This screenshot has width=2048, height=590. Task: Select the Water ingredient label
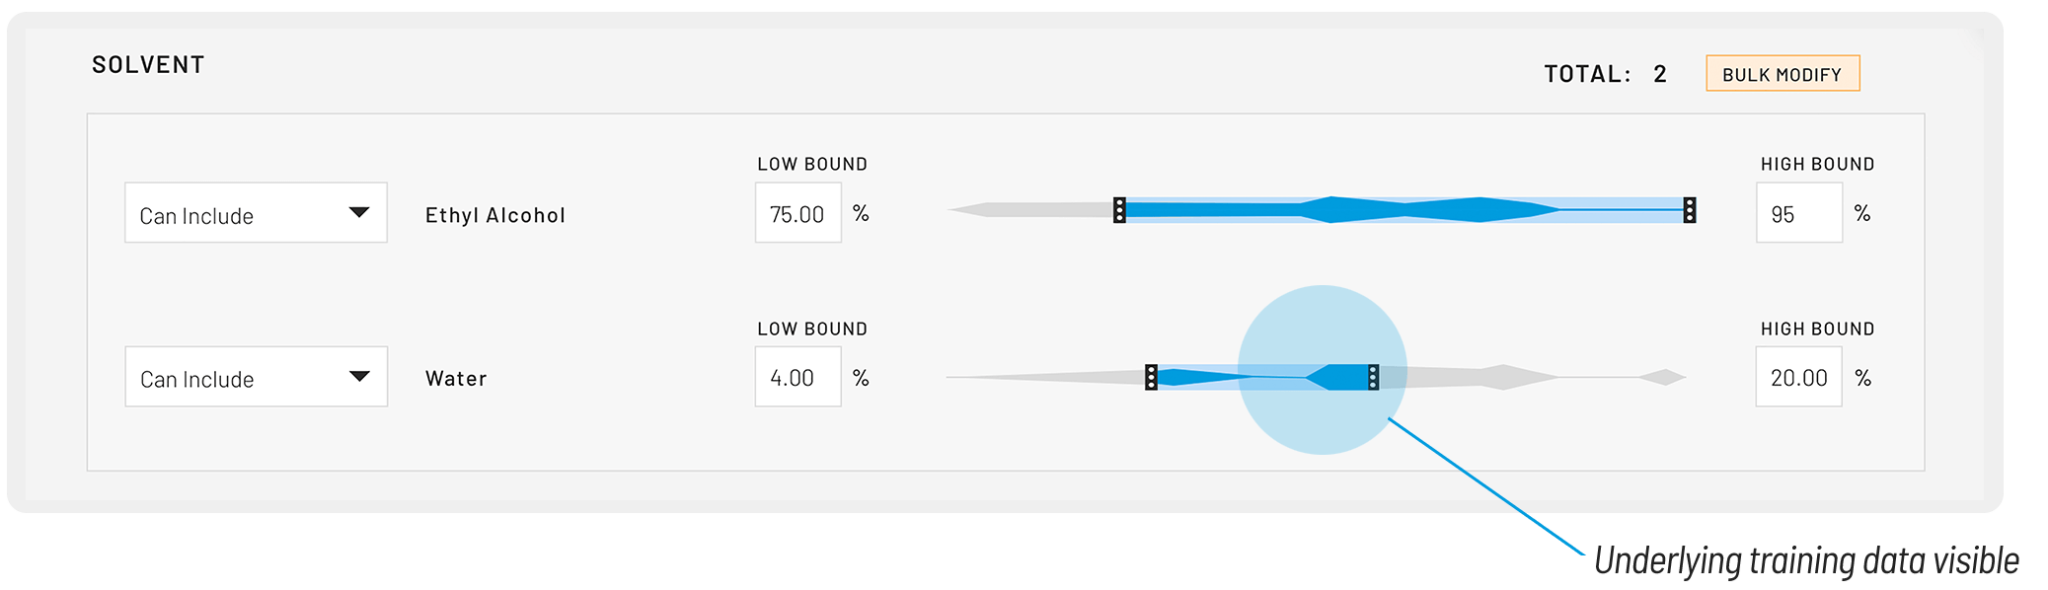pyautogui.click(x=456, y=378)
